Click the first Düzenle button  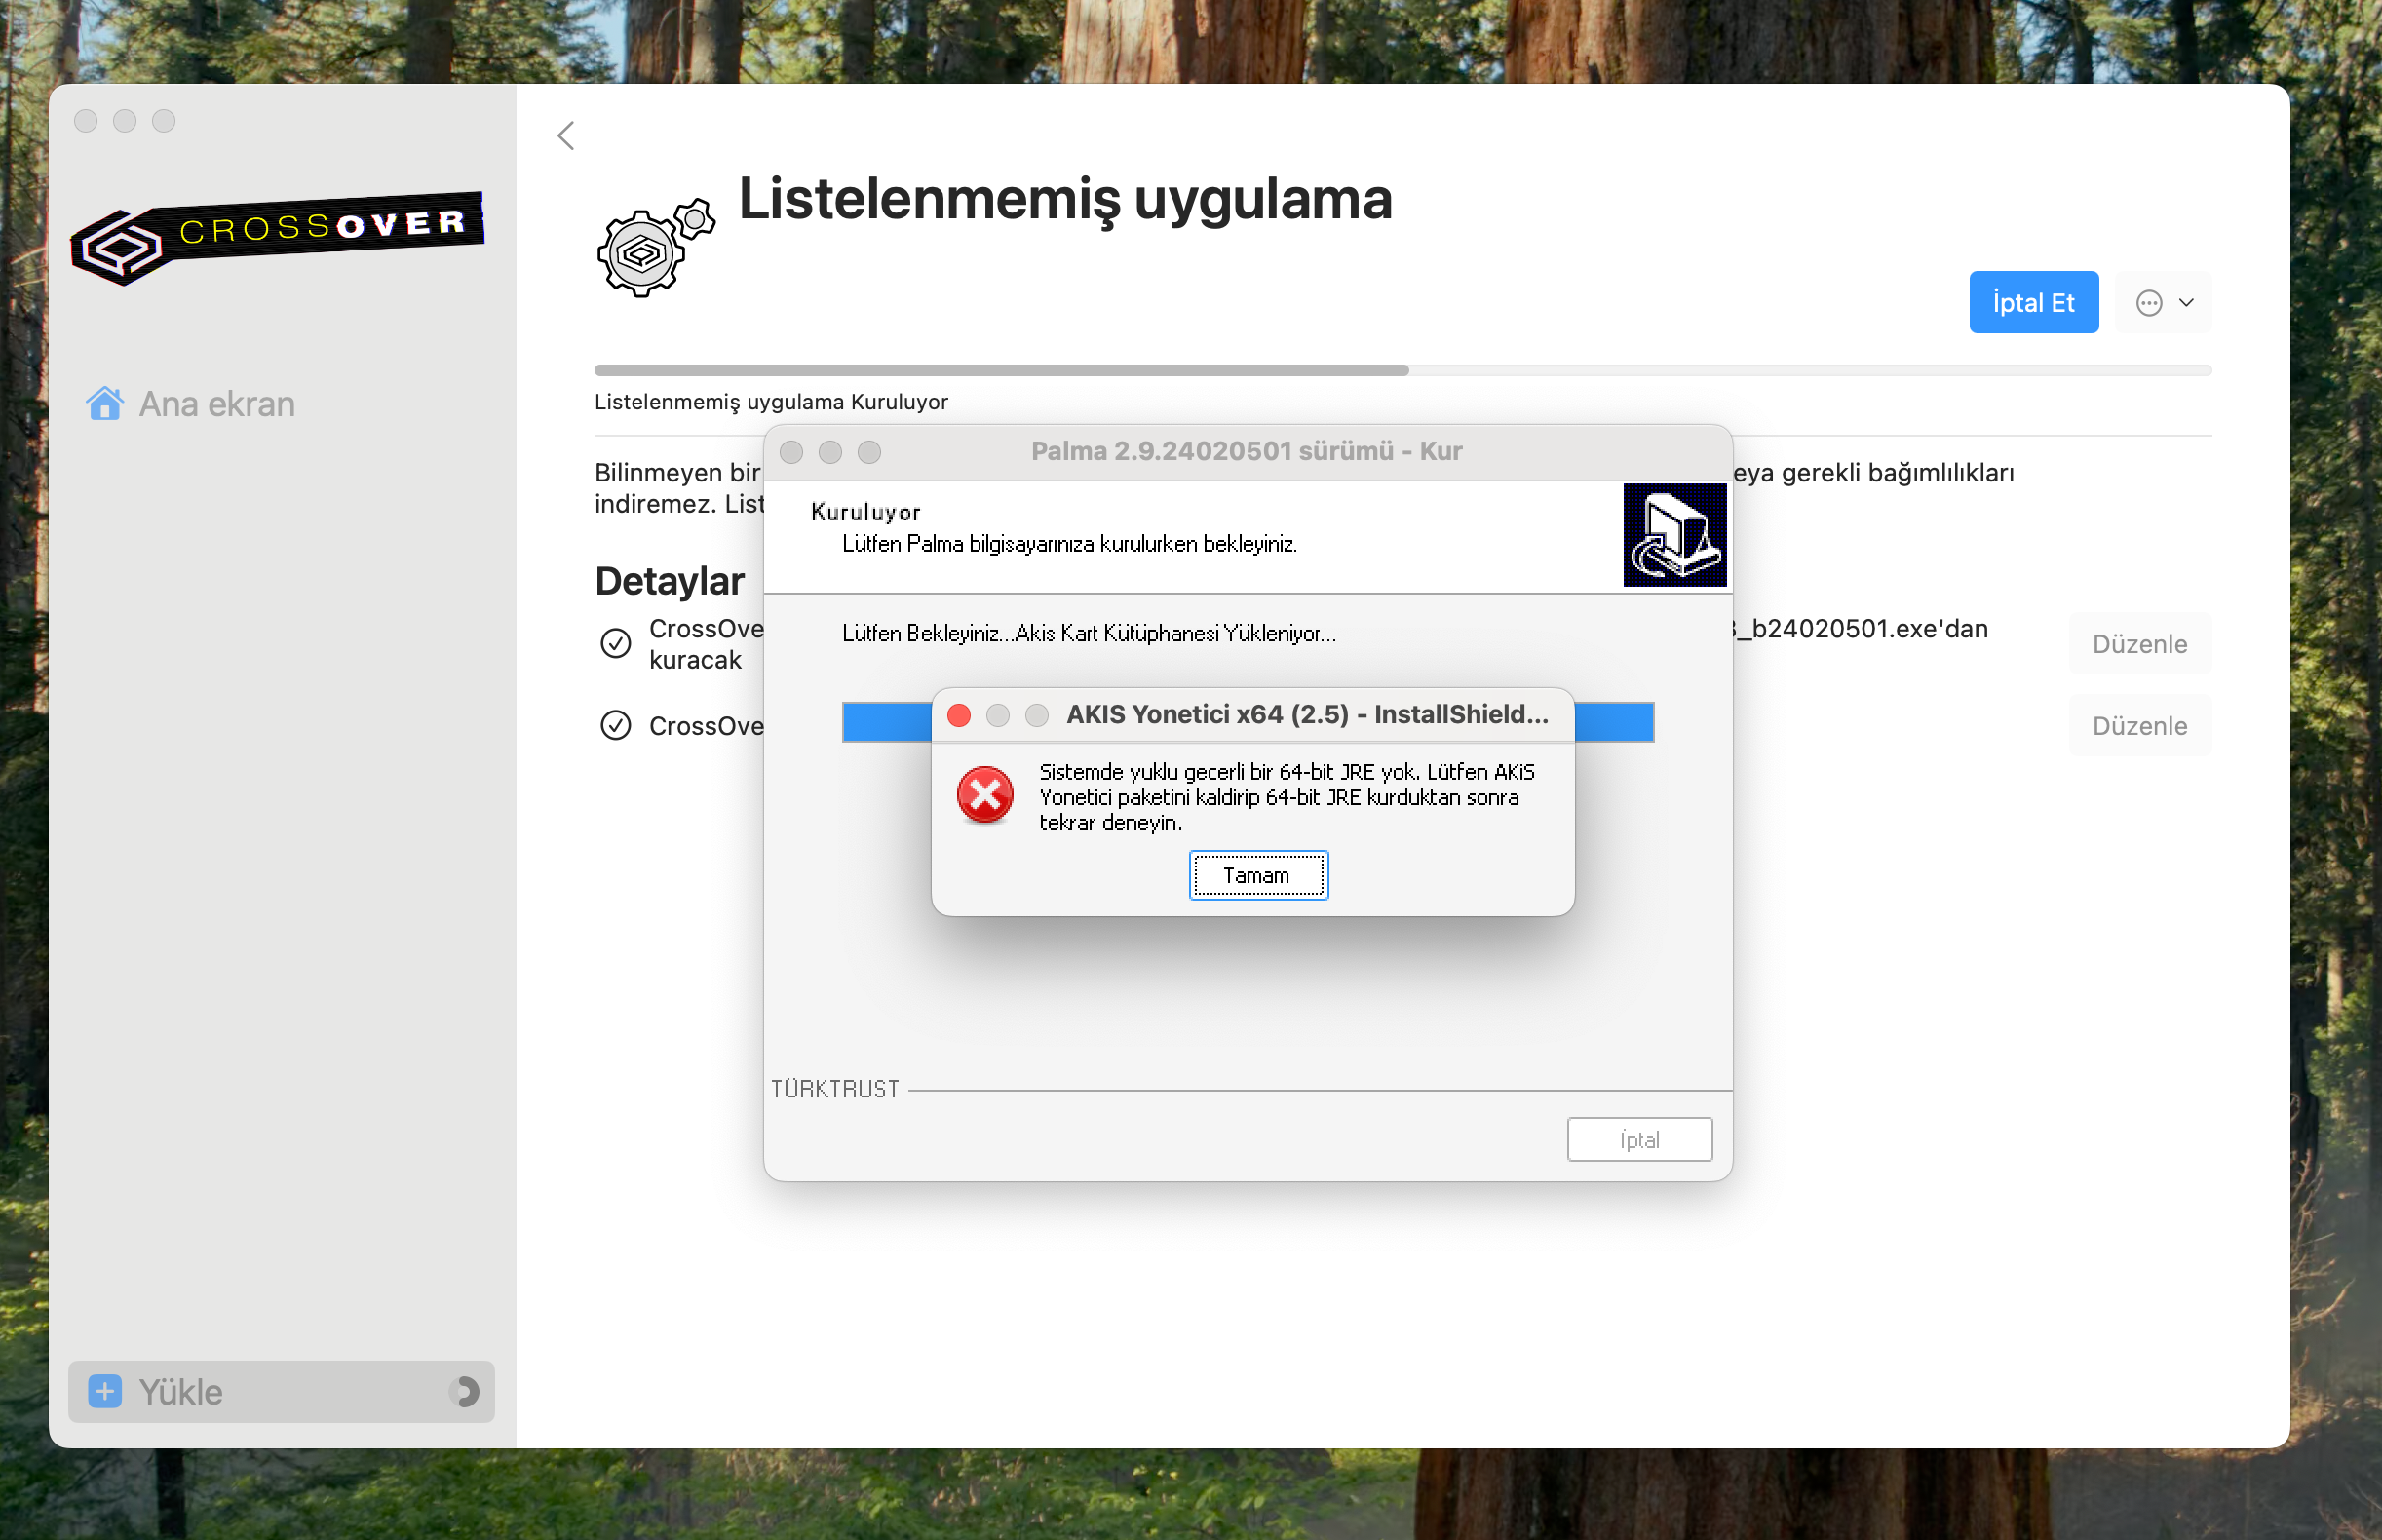(x=2140, y=644)
